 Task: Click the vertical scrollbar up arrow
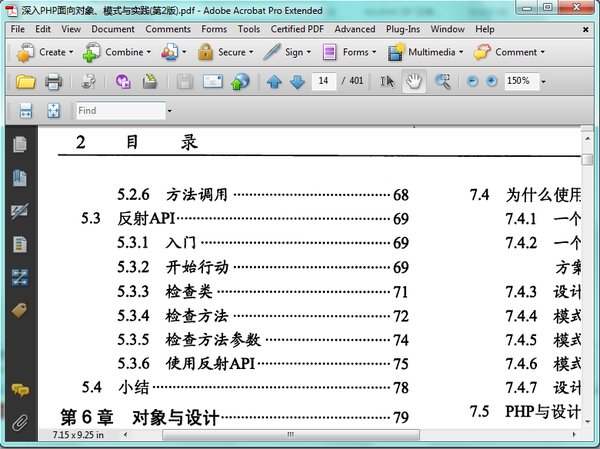587,139
